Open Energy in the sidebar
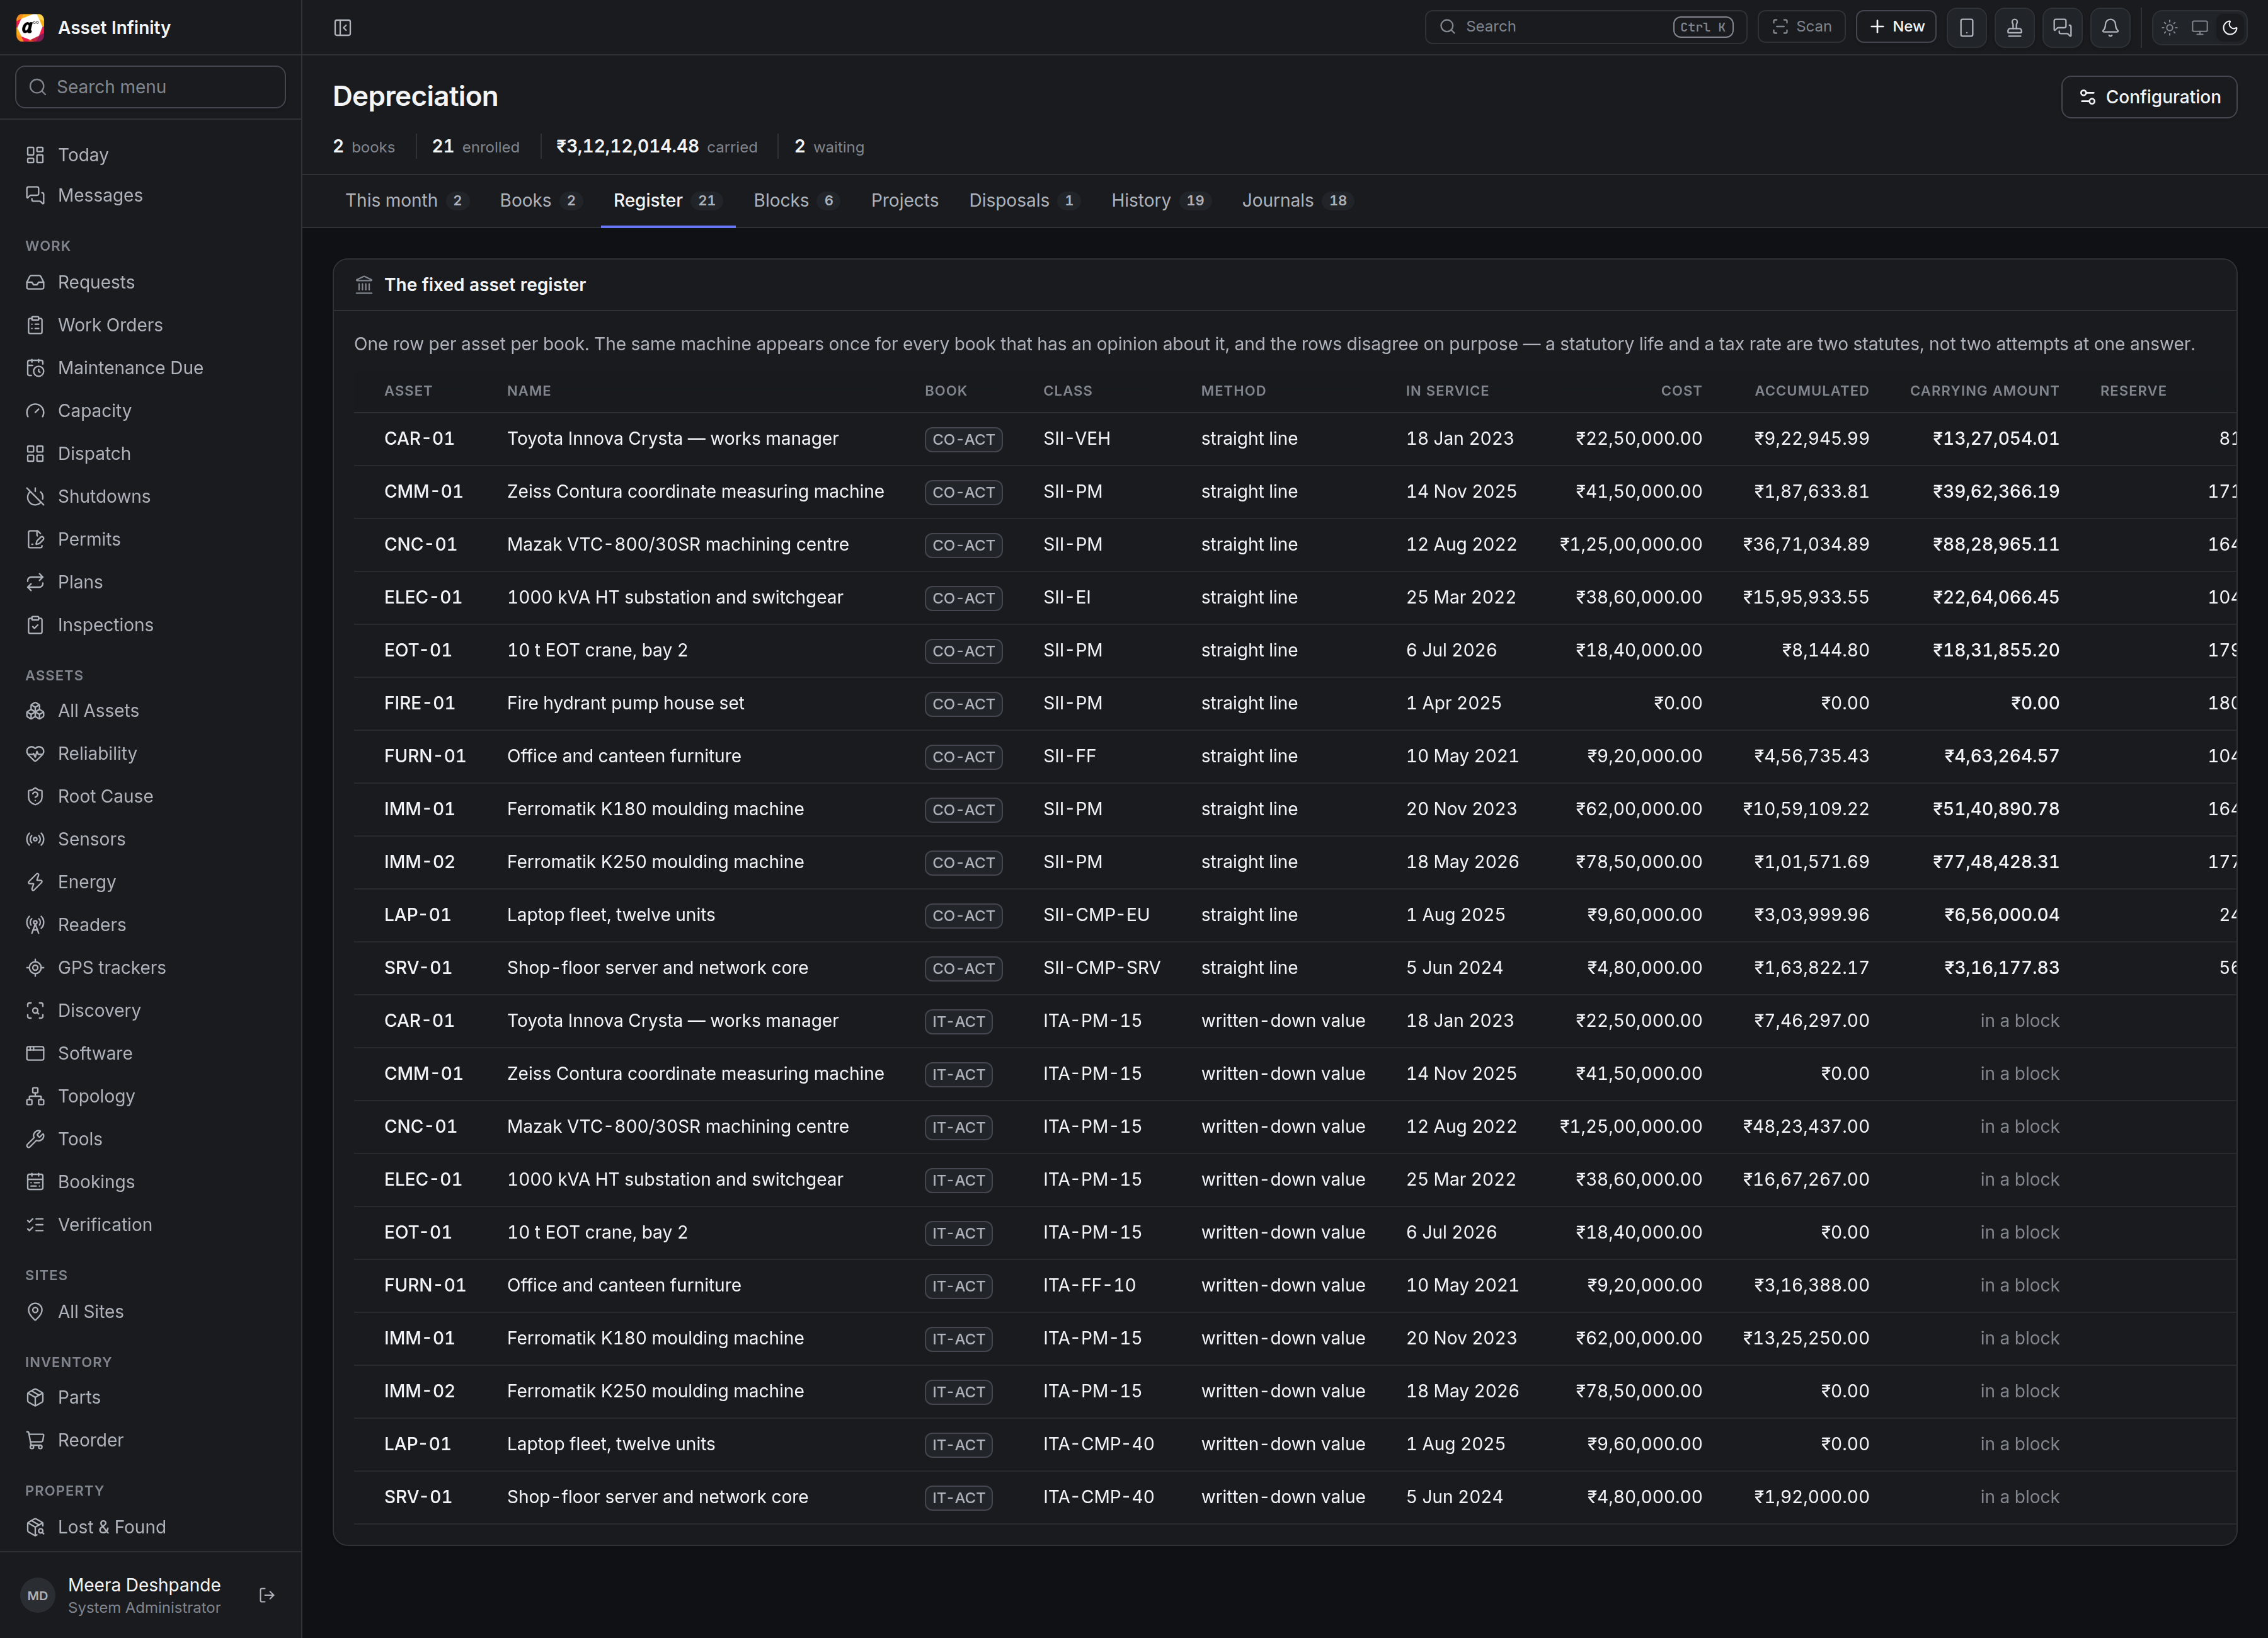This screenshot has height=1638, width=2268. tap(151, 882)
